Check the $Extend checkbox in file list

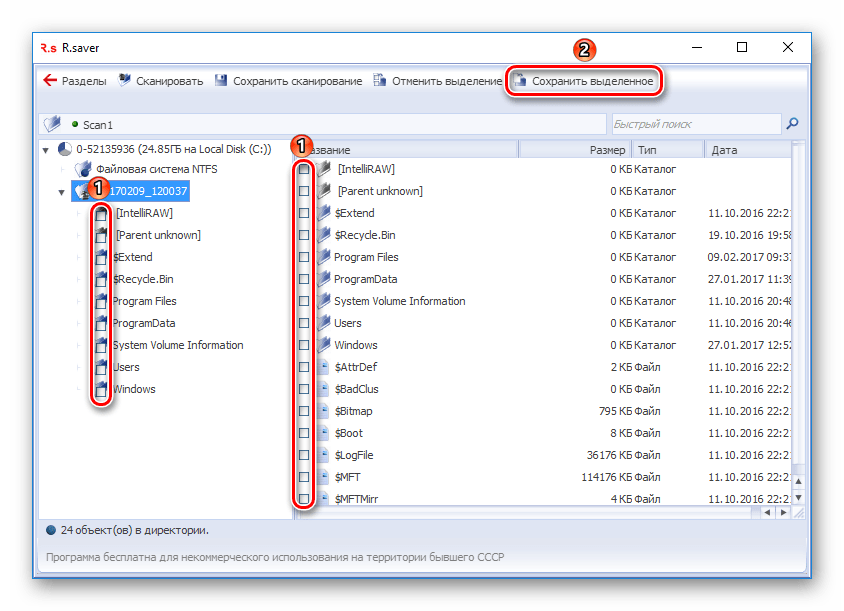pyautogui.click(x=304, y=213)
